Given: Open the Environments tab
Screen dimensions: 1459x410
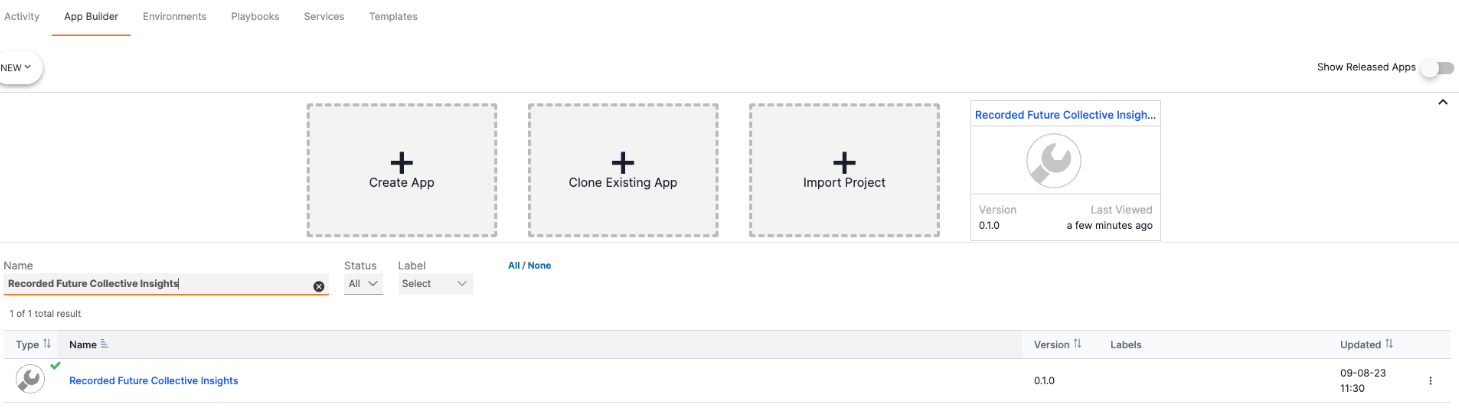Looking at the screenshot, I should click(x=174, y=17).
